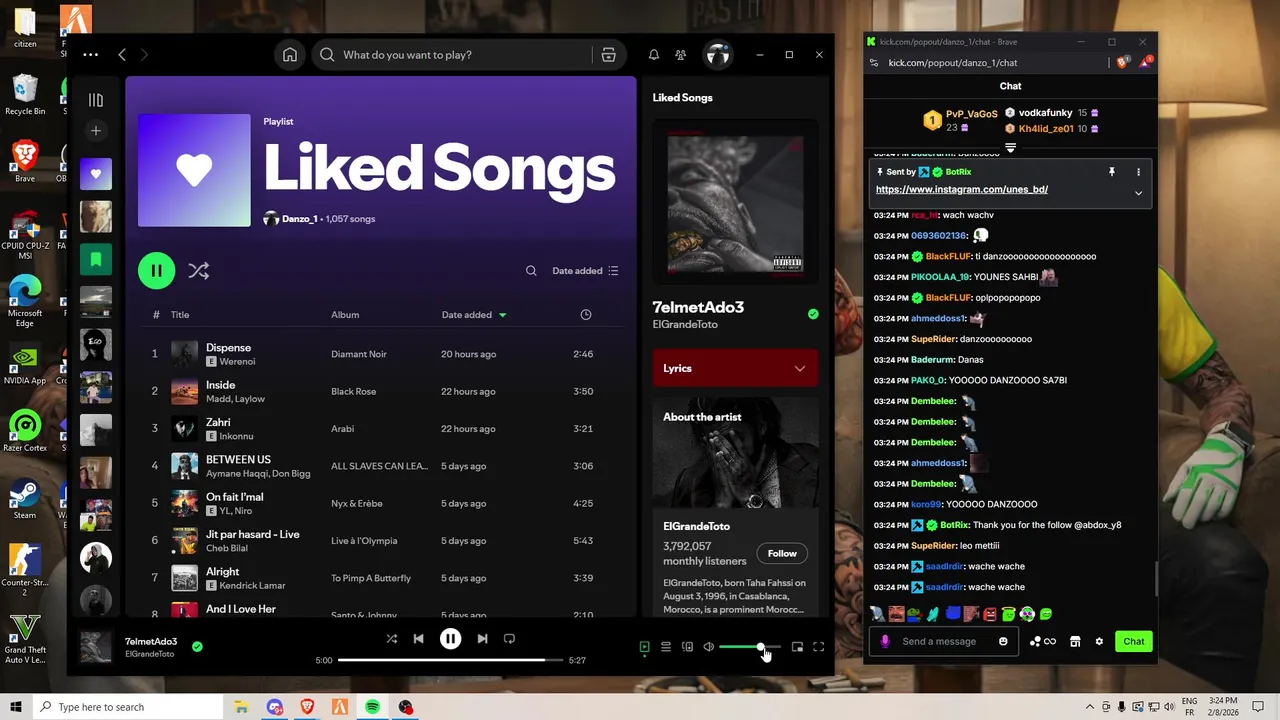The height and width of the screenshot is (720, 1280).
Task: Open album Black Rose link
Action: [354, 391]
